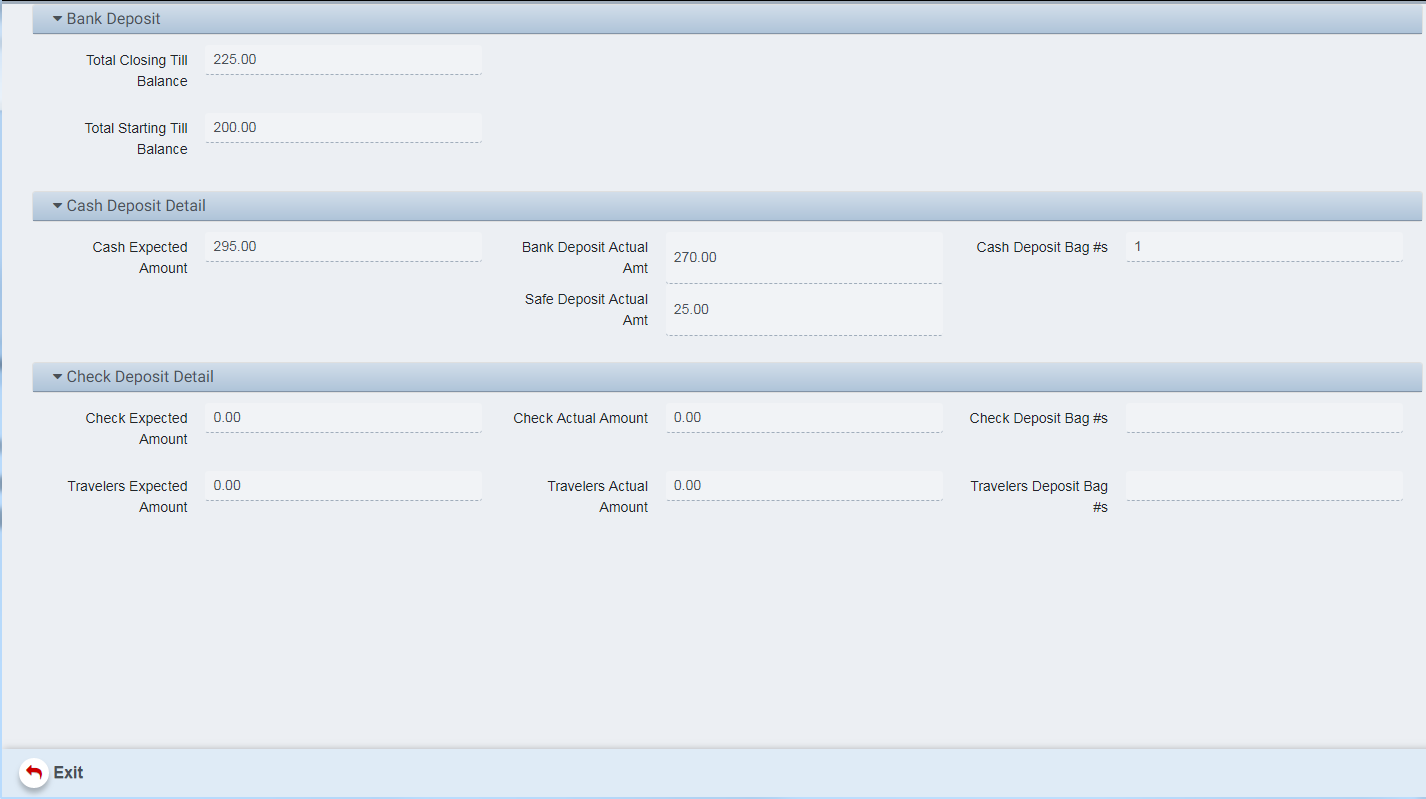This screenshot has width=1426, height=799.
Task: Click the Check Deposit Detail header title
Action: (140, 377)
